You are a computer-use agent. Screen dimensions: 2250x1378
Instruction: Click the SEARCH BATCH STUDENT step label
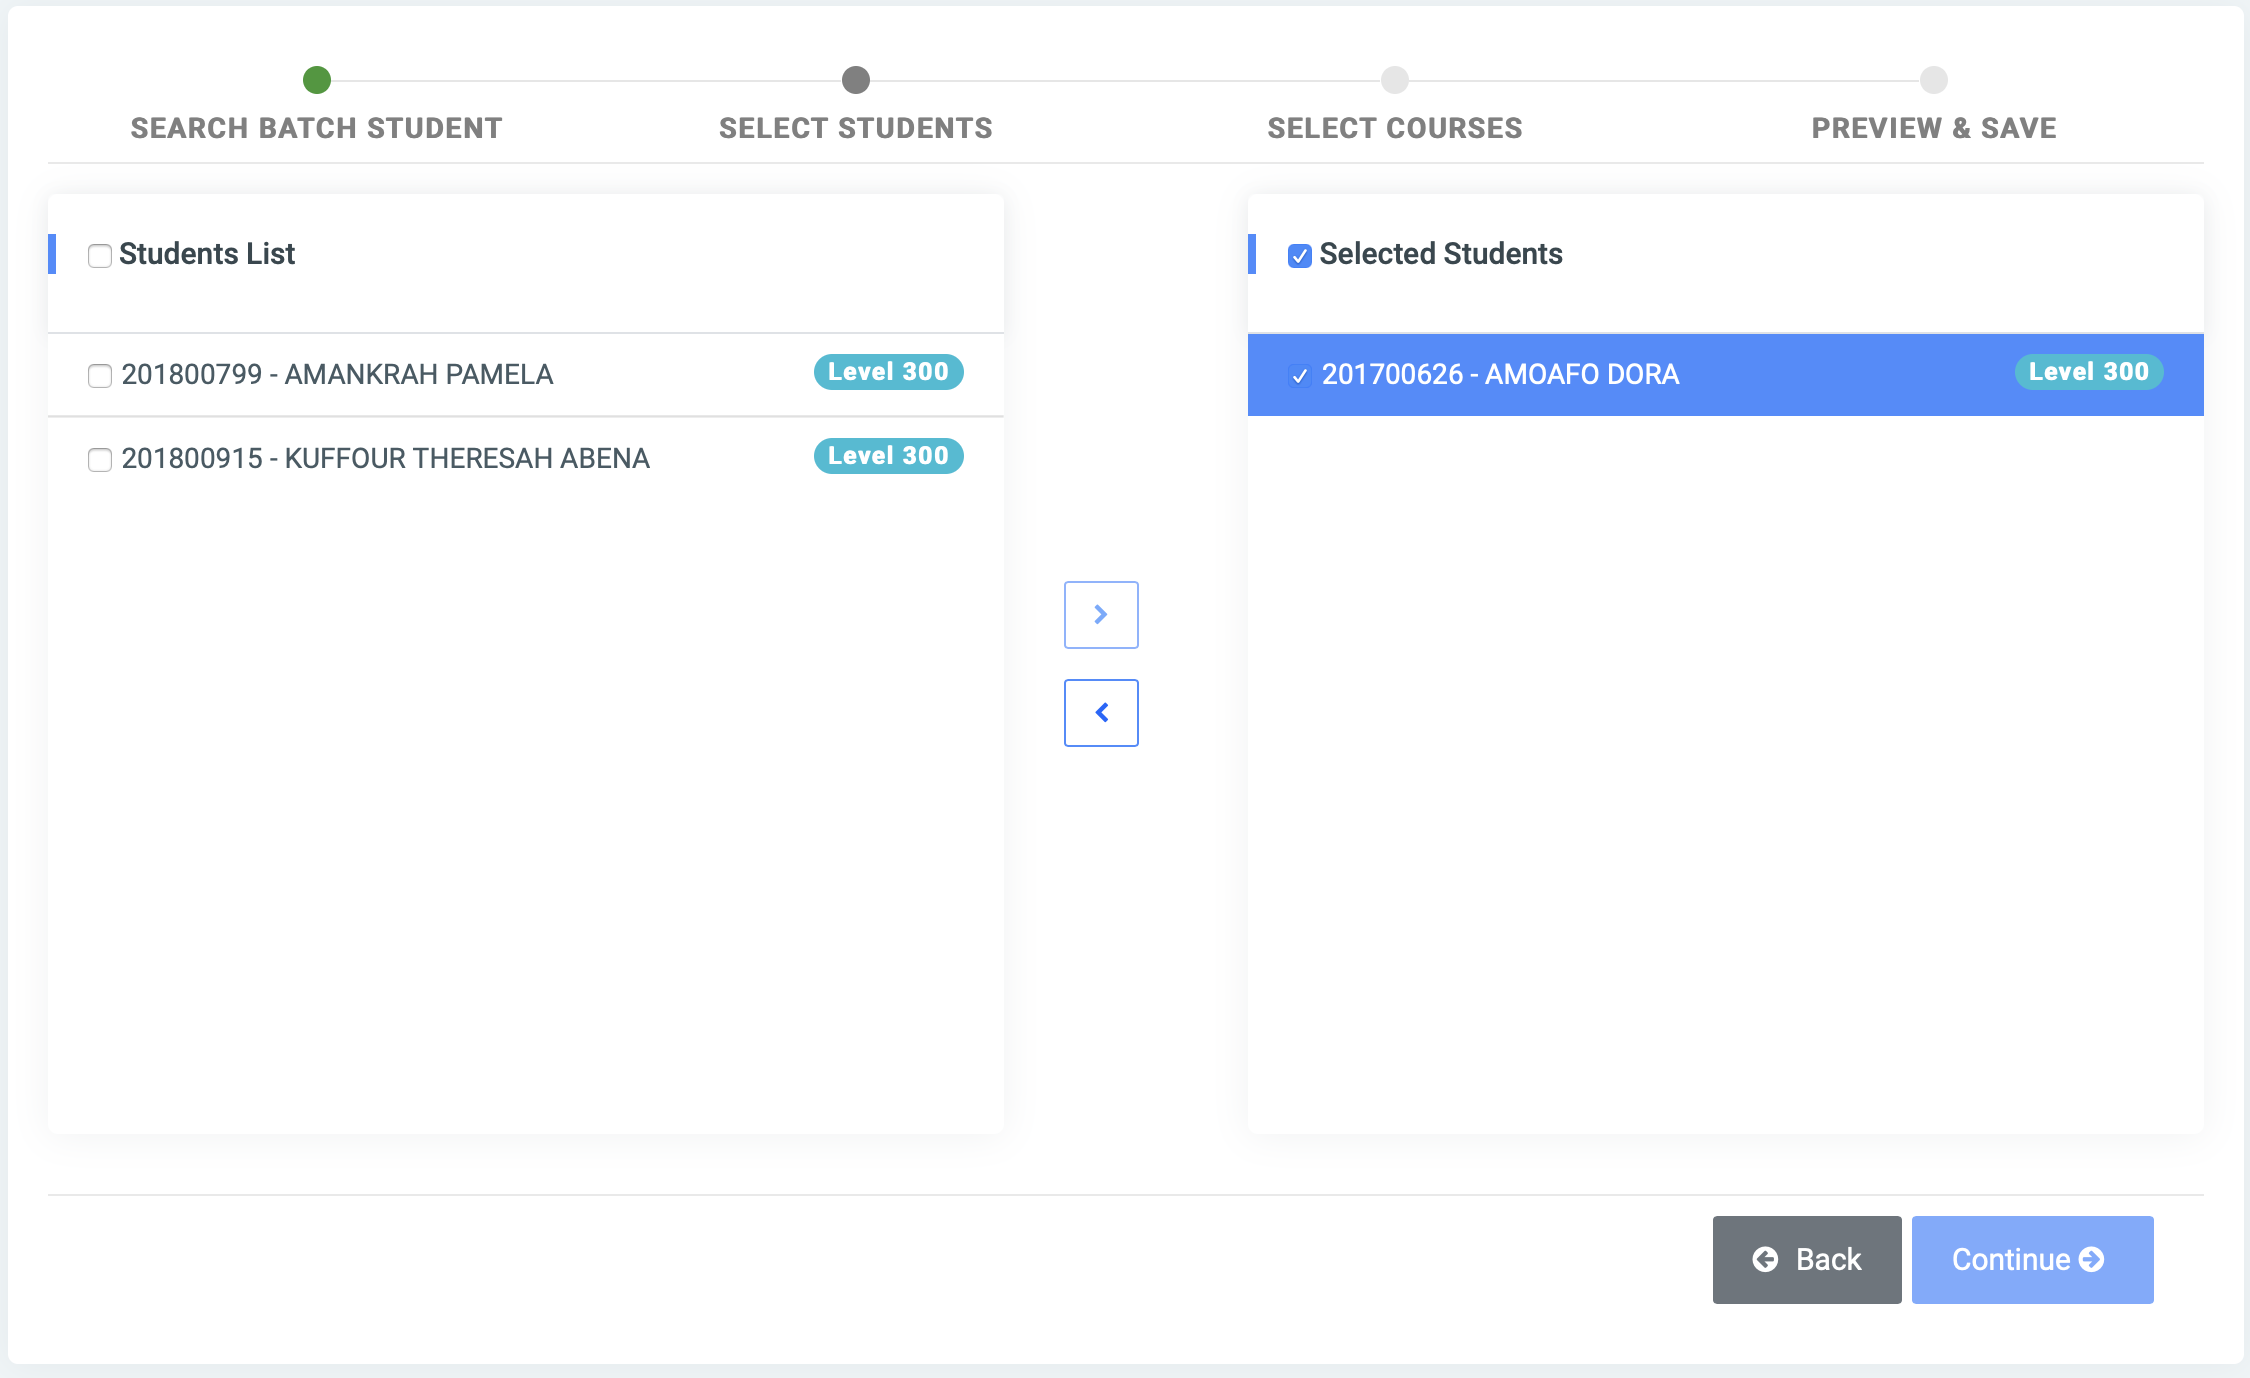click(317, 127)
